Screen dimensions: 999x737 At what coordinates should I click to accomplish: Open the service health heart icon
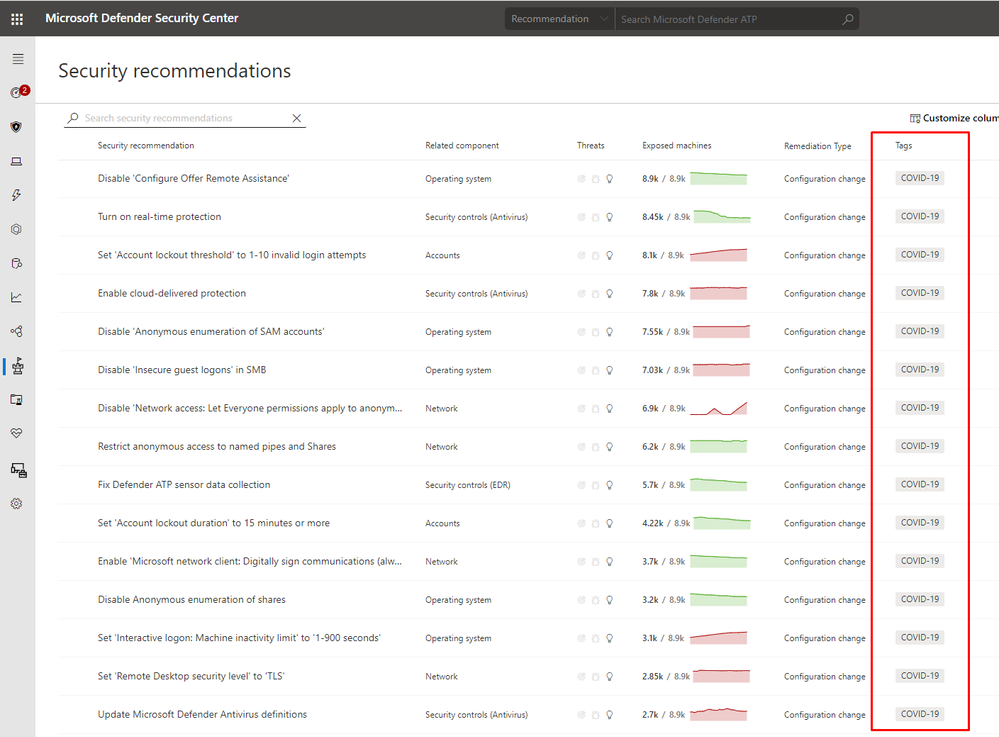pyautogui.click(x=17, y=433)
